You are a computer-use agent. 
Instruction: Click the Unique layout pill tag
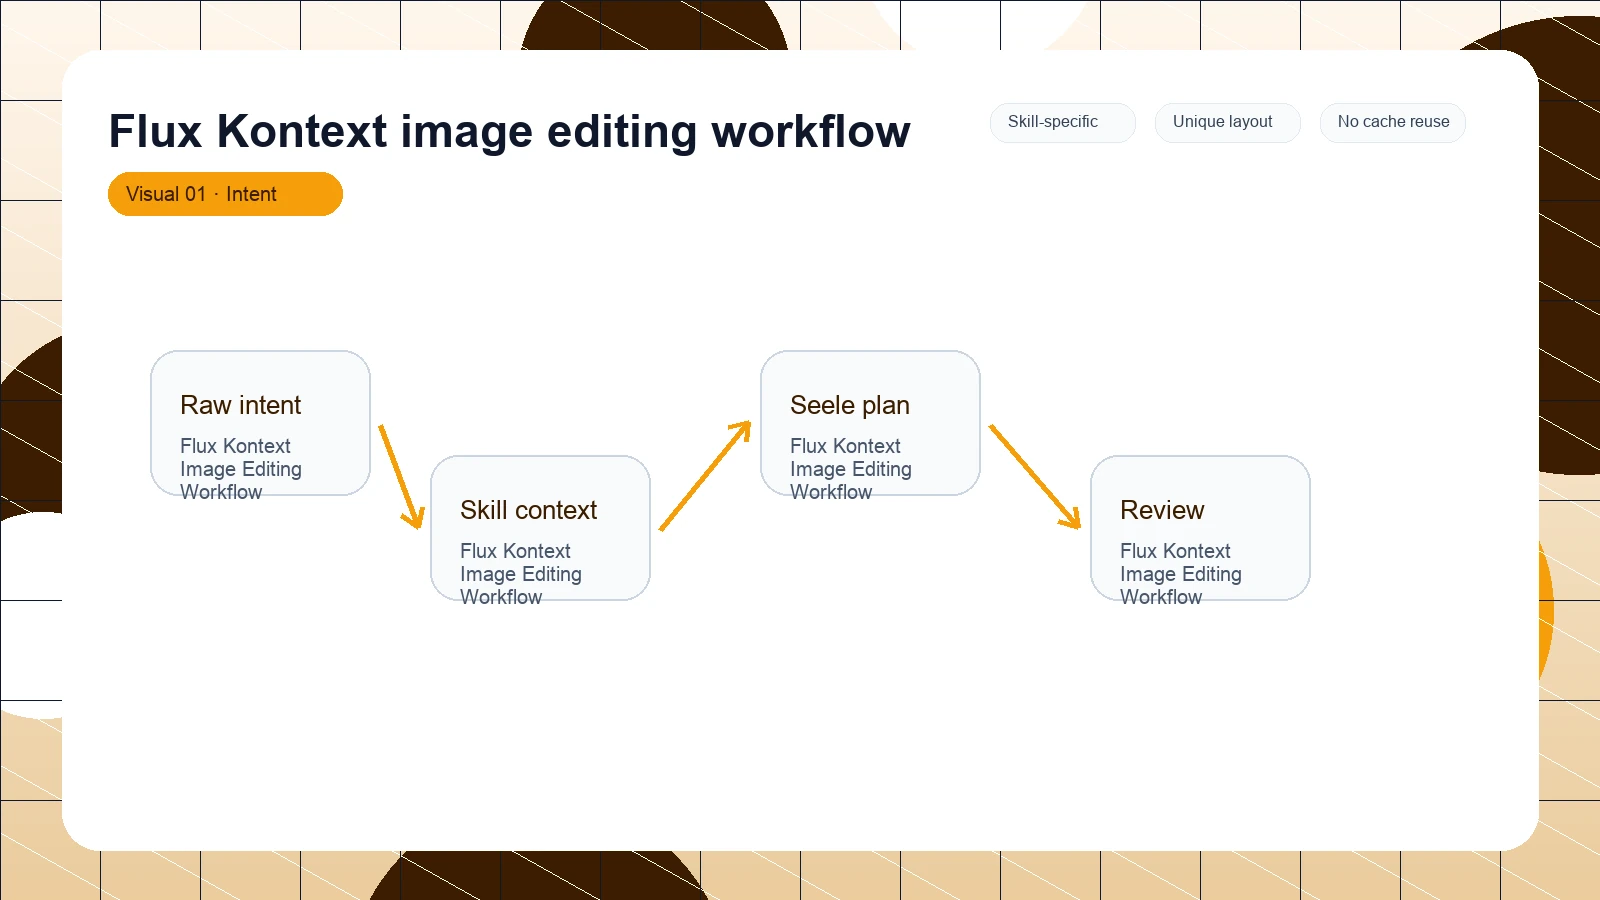[1228, 122]
